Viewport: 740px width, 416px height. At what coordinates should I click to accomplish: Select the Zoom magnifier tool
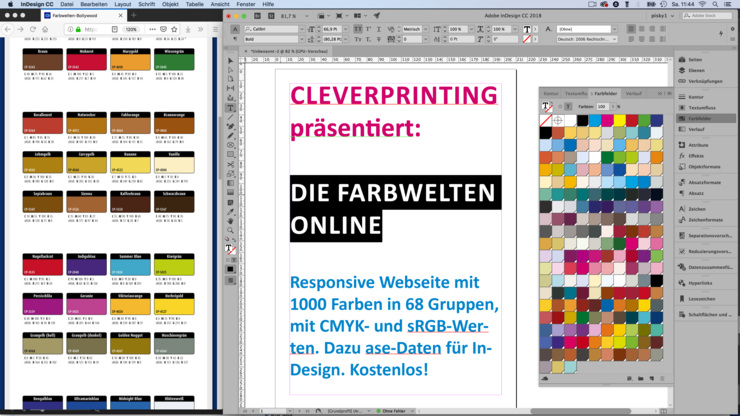[x=230, y=230]
